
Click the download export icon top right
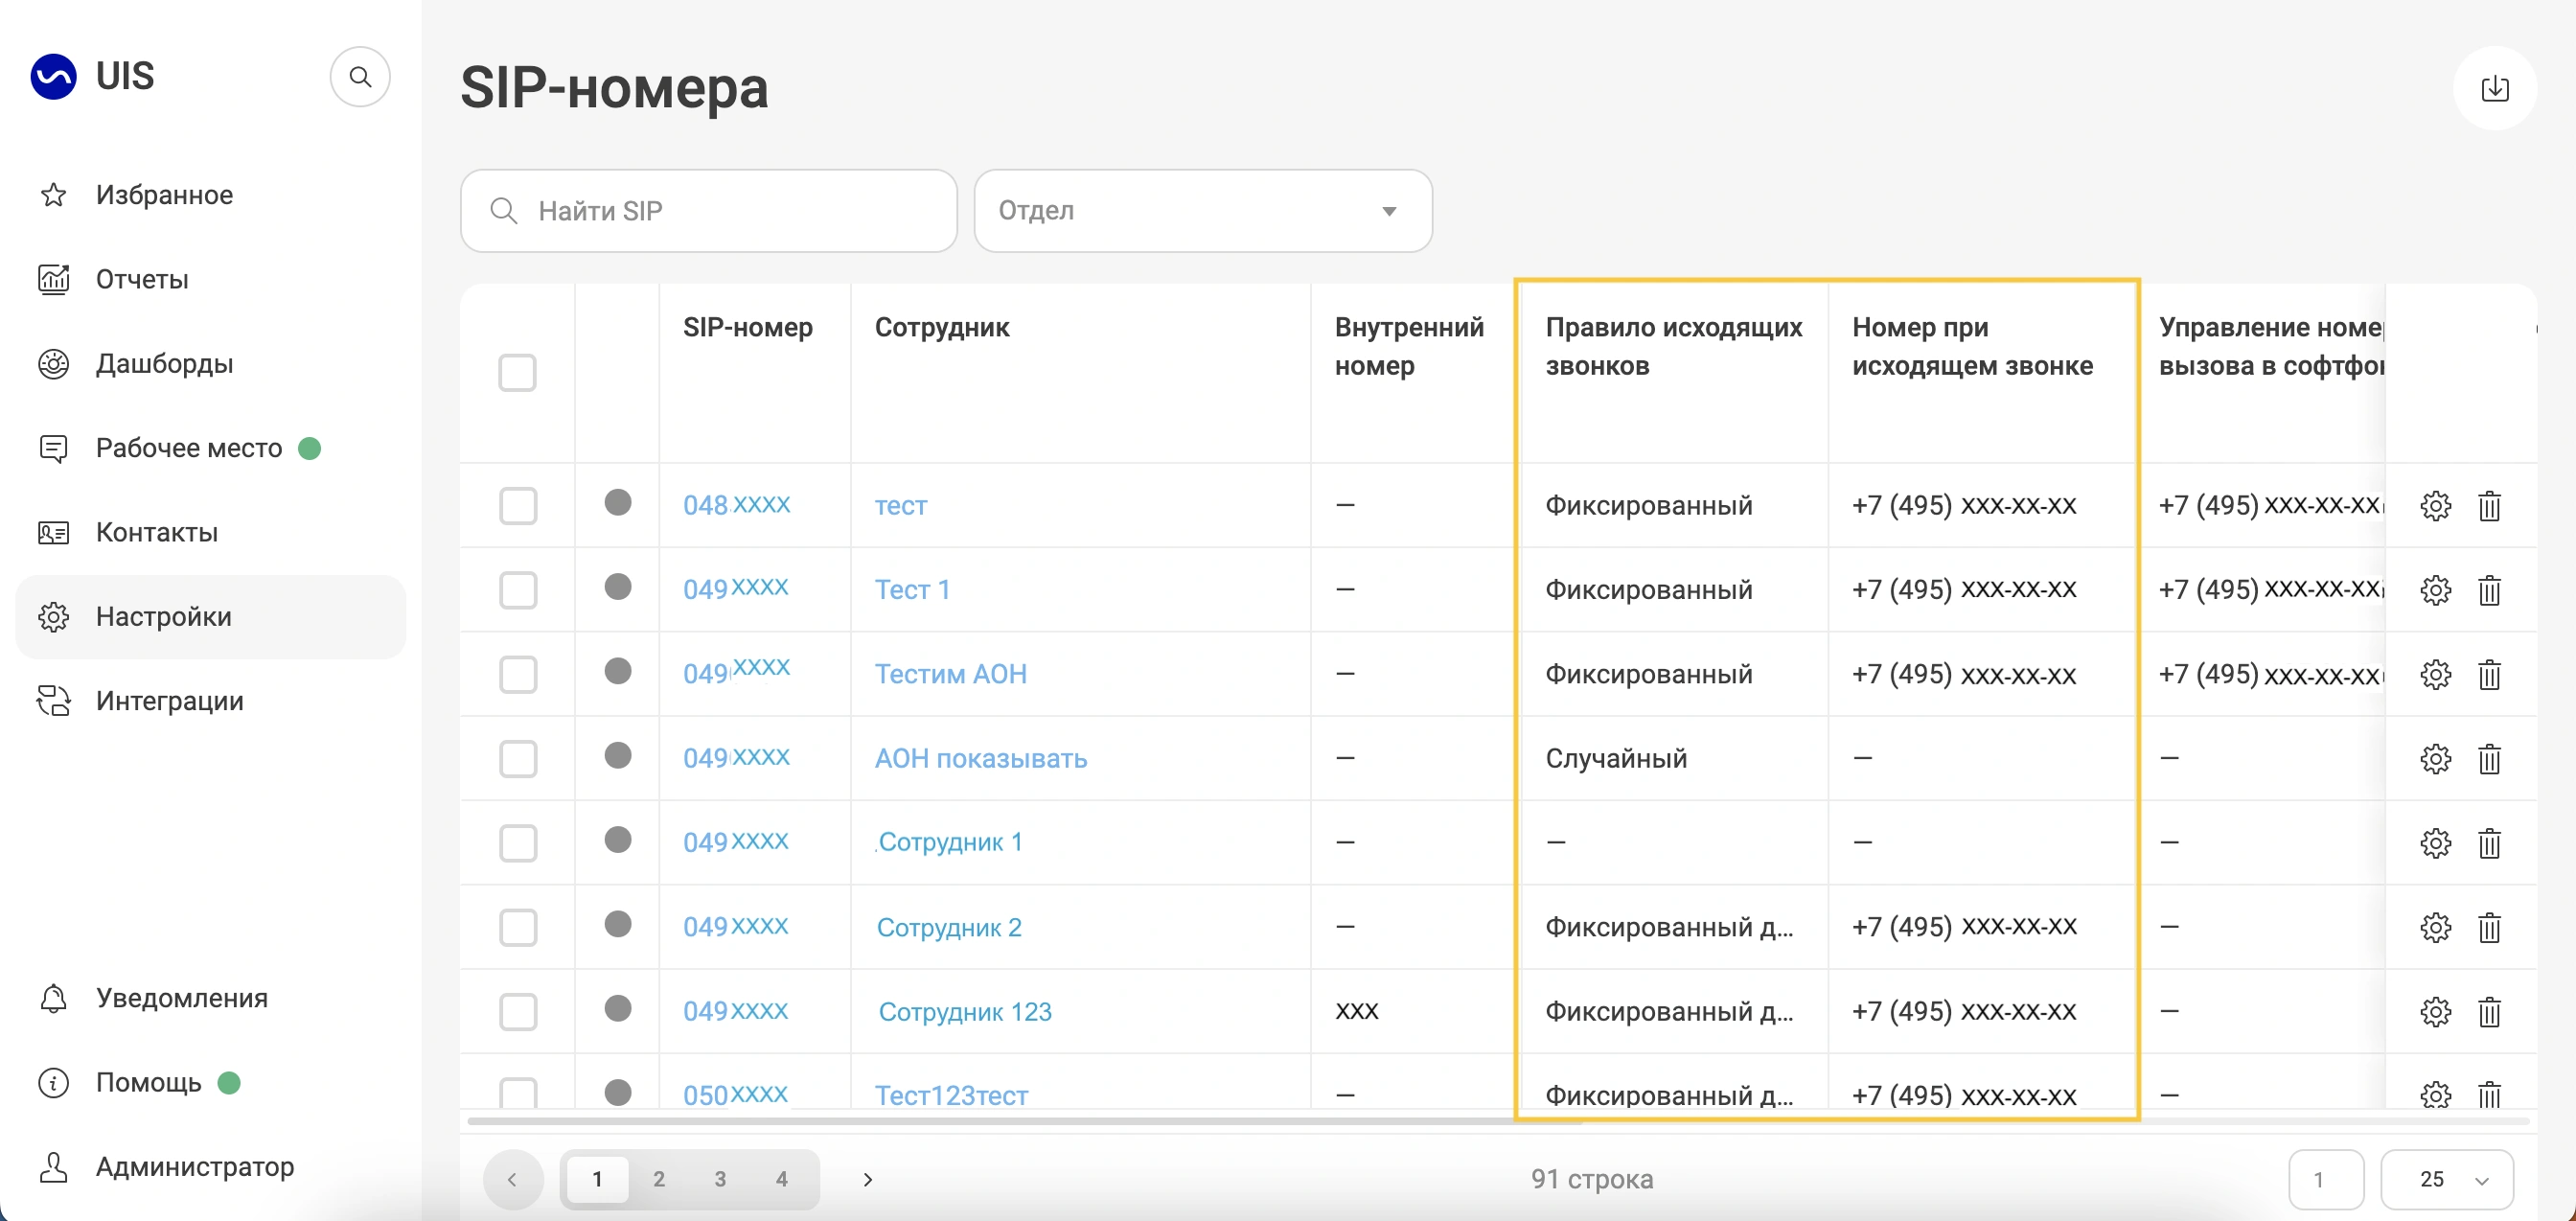pos(2494,88)
